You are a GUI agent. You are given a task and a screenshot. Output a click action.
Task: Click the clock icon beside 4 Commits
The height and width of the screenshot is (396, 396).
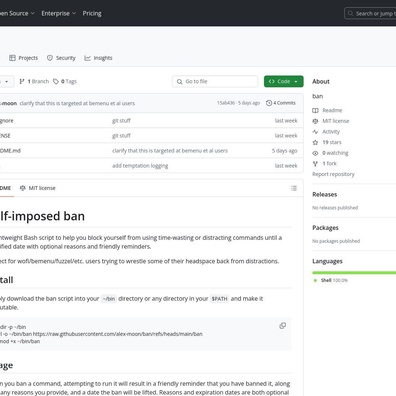pyautogui.click(x=269, y=103)
